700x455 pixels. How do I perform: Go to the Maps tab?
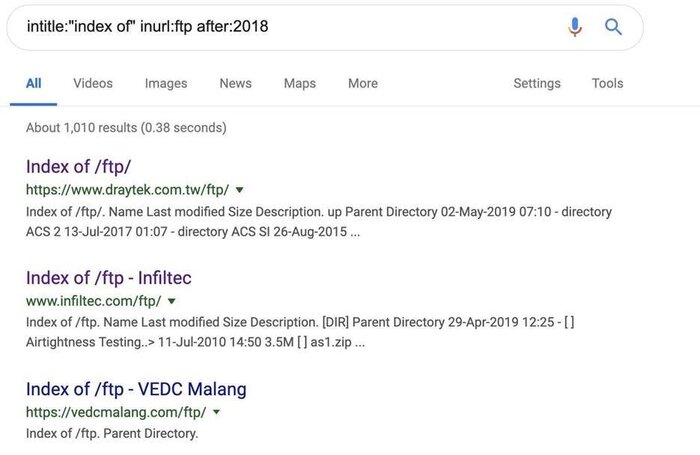299,84
